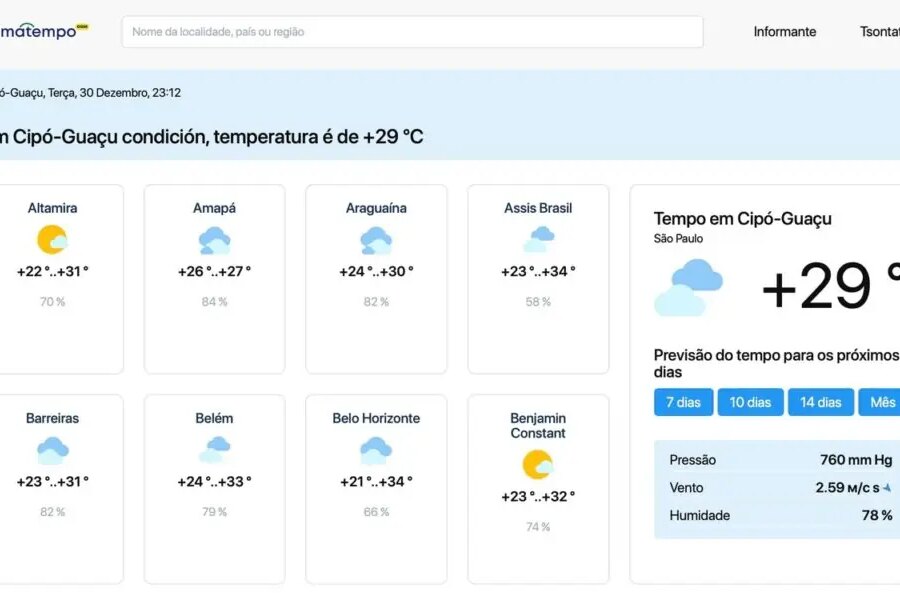Open the Belo Horizonte city link
Image resolution: width=900 pixels, height=600 pixels.
click(376, 418)
